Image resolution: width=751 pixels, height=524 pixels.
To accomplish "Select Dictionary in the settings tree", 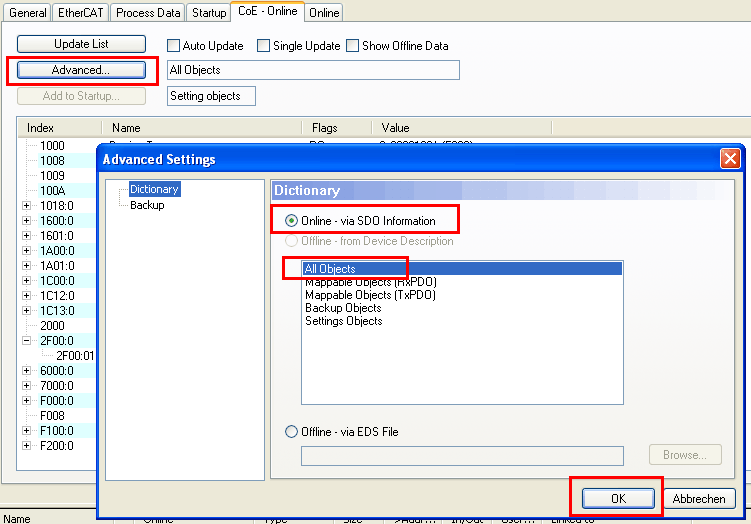I will (154, 189).
